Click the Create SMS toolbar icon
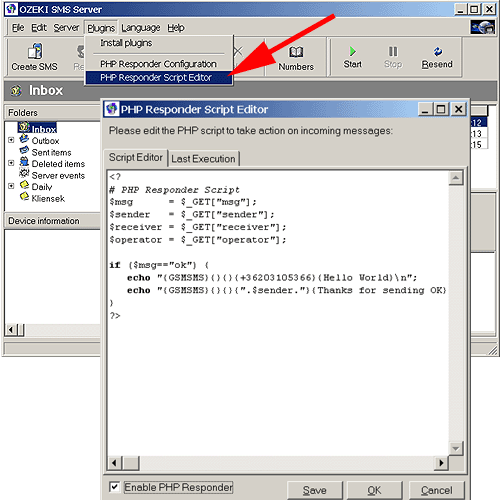This screenshot has height=500, width=500. 35,51
